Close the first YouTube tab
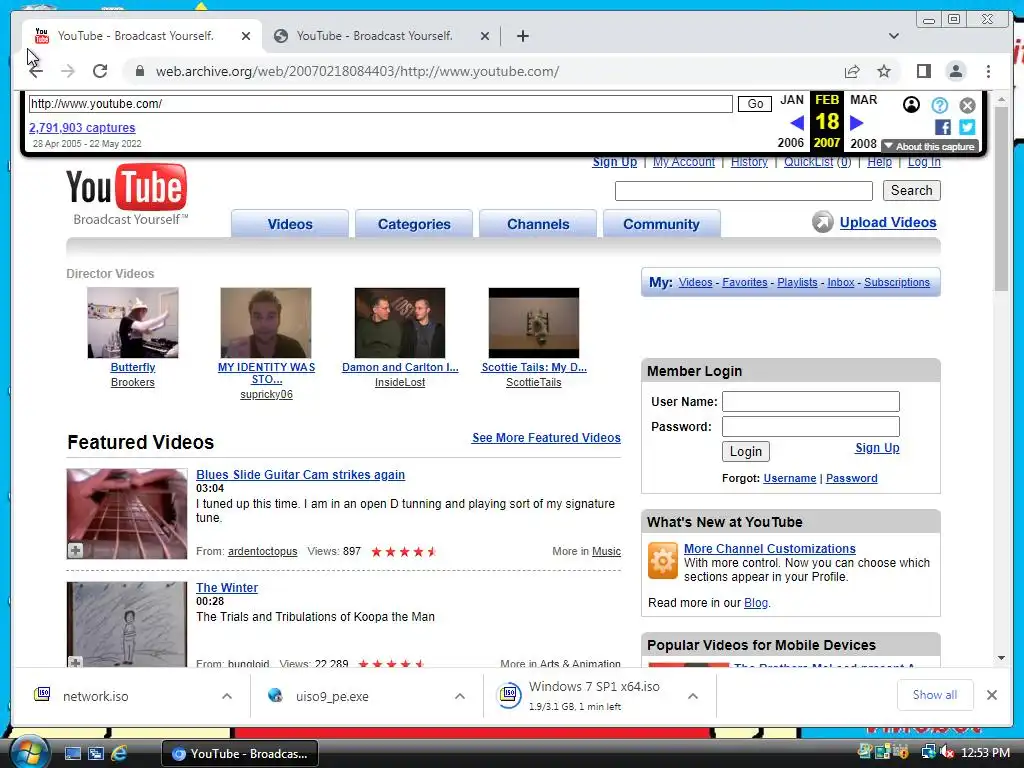This screenshot has width=1024, height=768. point(246,36)
